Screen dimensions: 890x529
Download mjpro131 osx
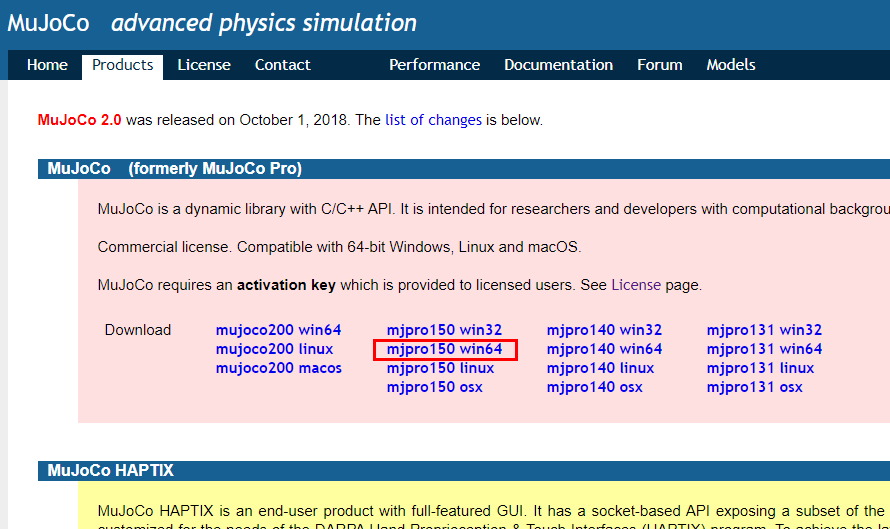tap(754, 387)
